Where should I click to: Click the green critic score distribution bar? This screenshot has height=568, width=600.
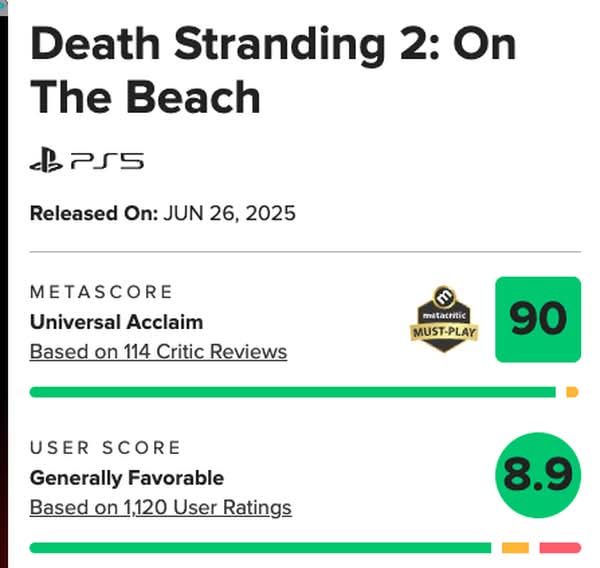tap(293, 392)
